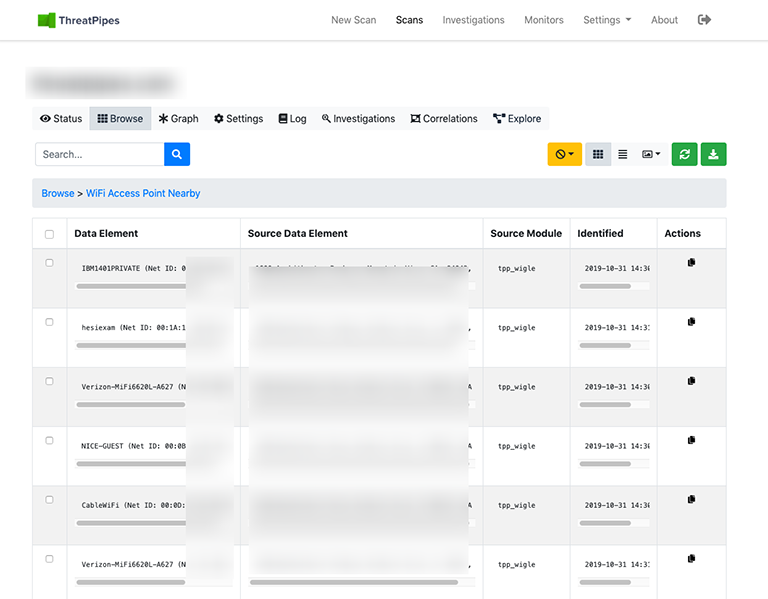Open New Scan from navbar
The image size is (768, 599).
[x=353, y=20]
